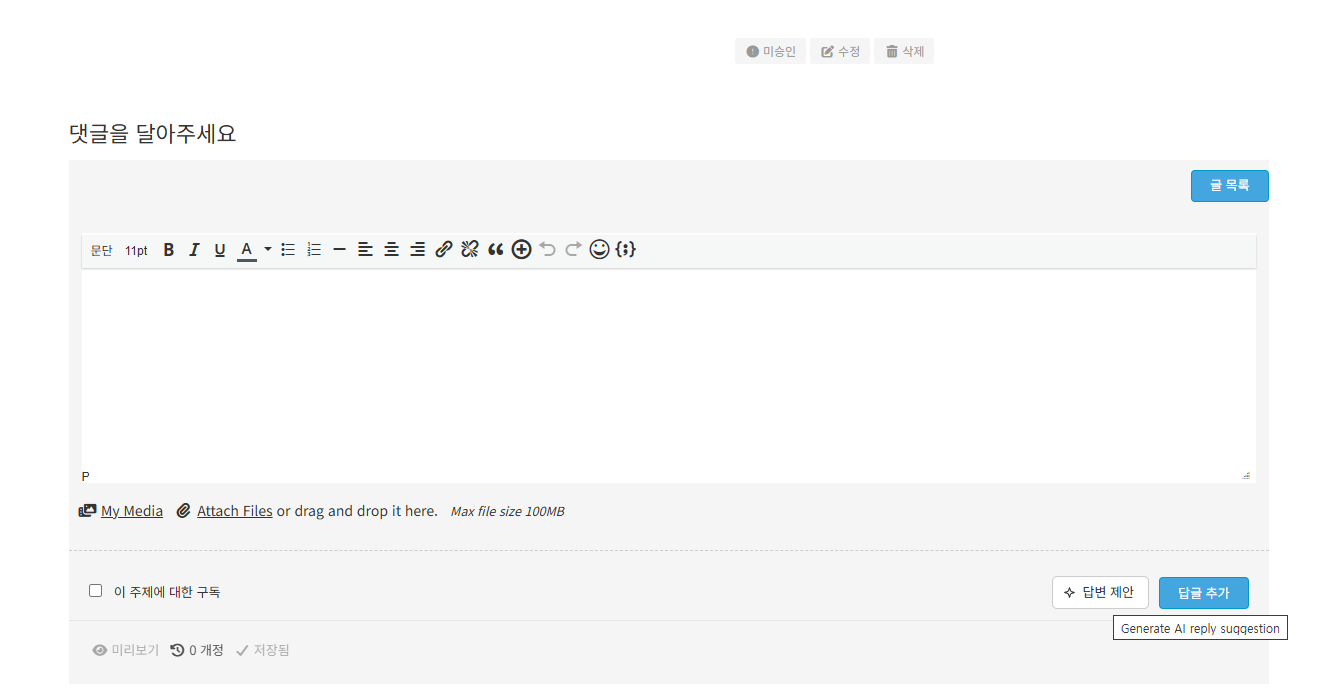Screen dimensions: 1329x694
Task: Apply the text color A swatch
Action: click(246, 250)
